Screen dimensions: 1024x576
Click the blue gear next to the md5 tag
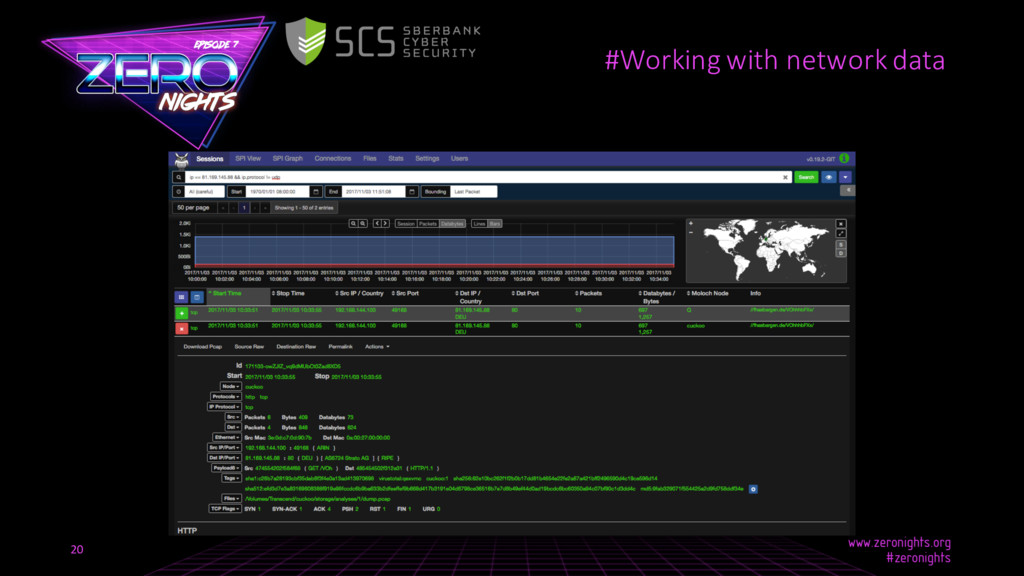coord(753,489)
